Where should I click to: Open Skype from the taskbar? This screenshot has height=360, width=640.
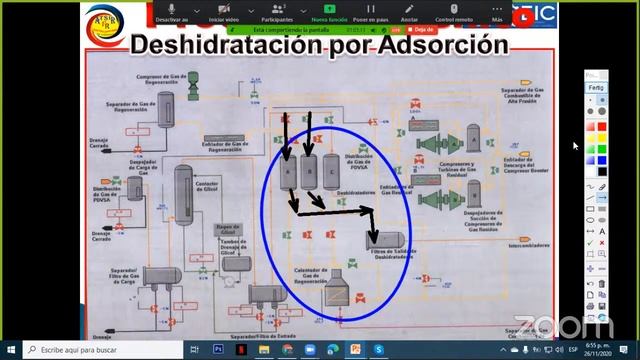[378, 350]
